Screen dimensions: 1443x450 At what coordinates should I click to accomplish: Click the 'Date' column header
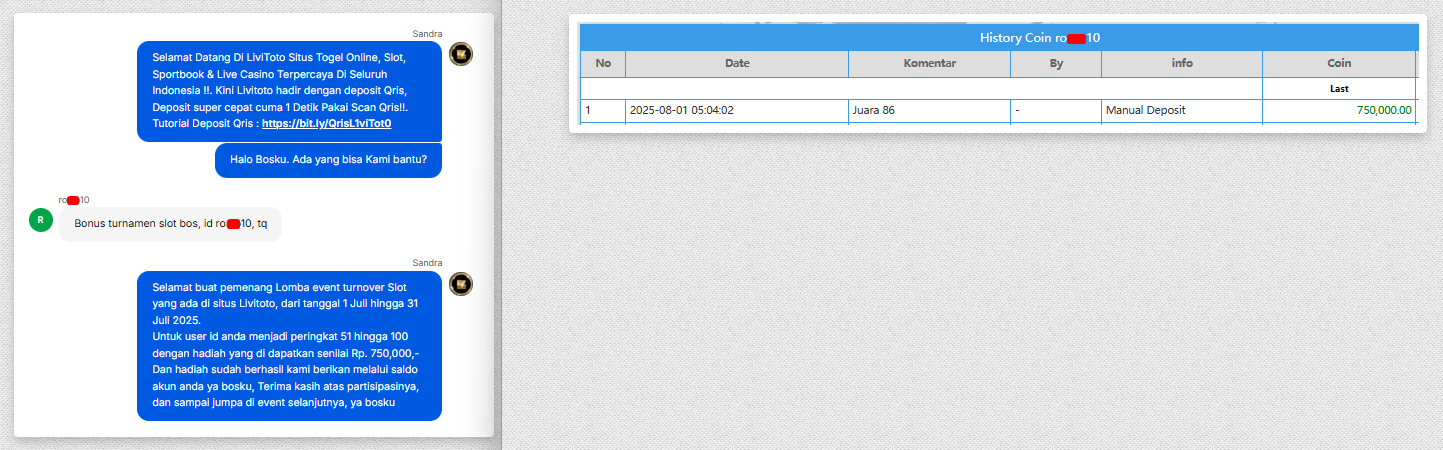737,63
